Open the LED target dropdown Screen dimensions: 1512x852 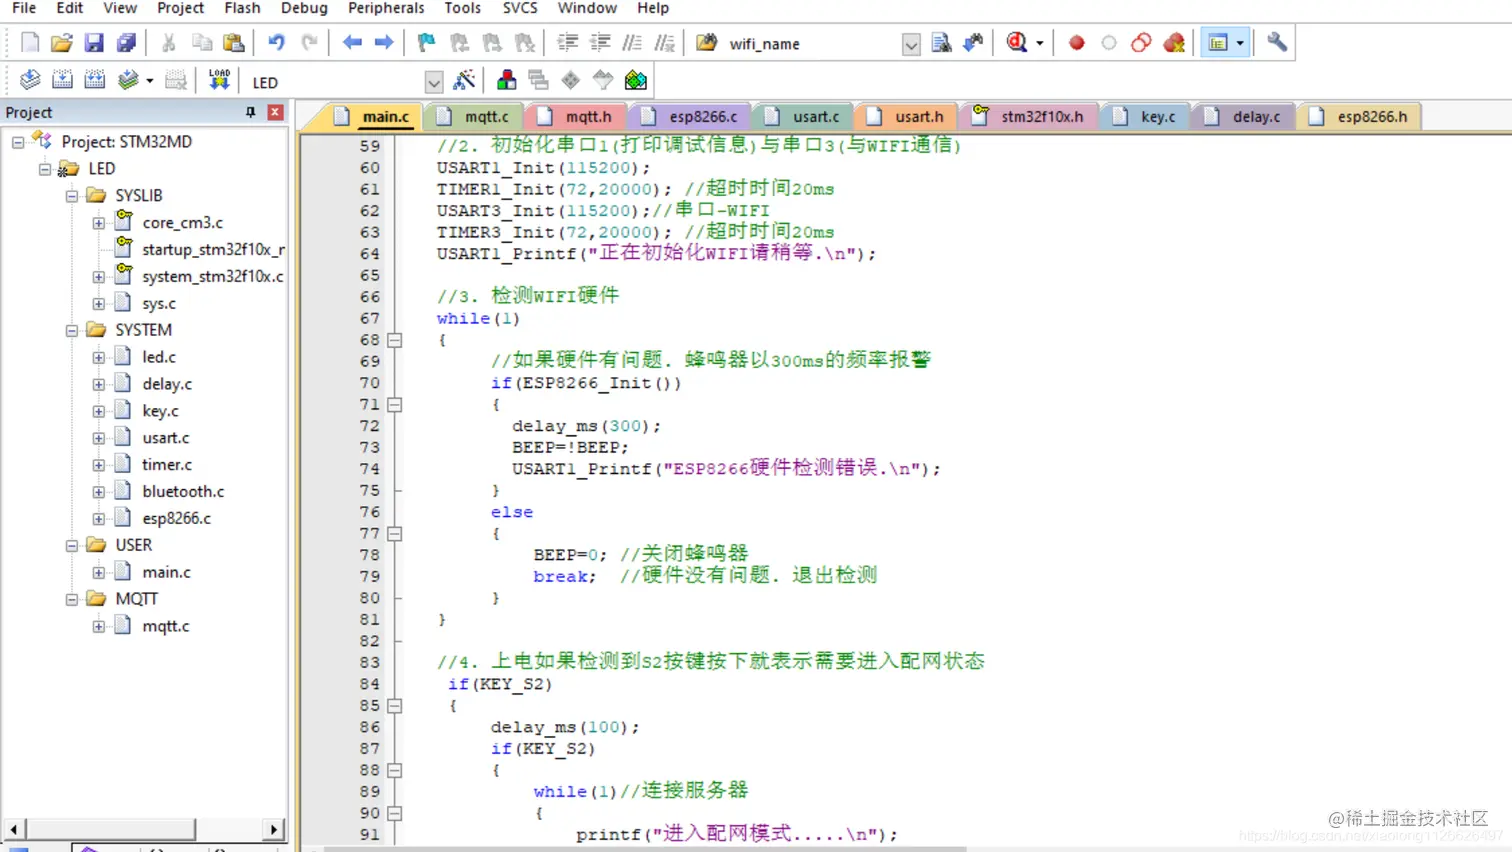coord(433,82)
